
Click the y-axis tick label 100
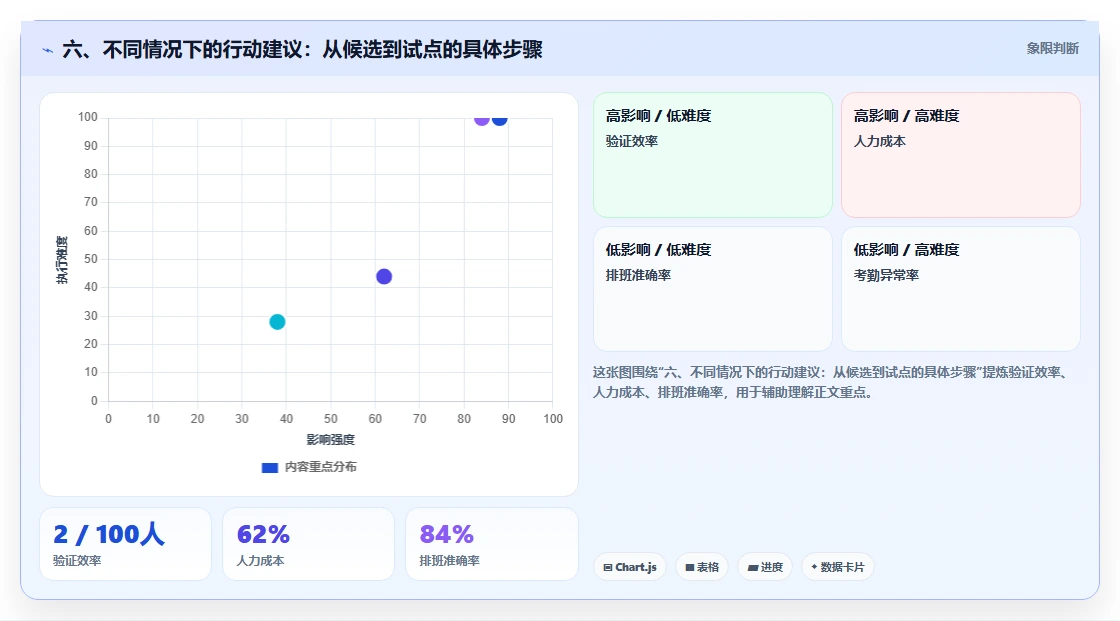(88, 117)
